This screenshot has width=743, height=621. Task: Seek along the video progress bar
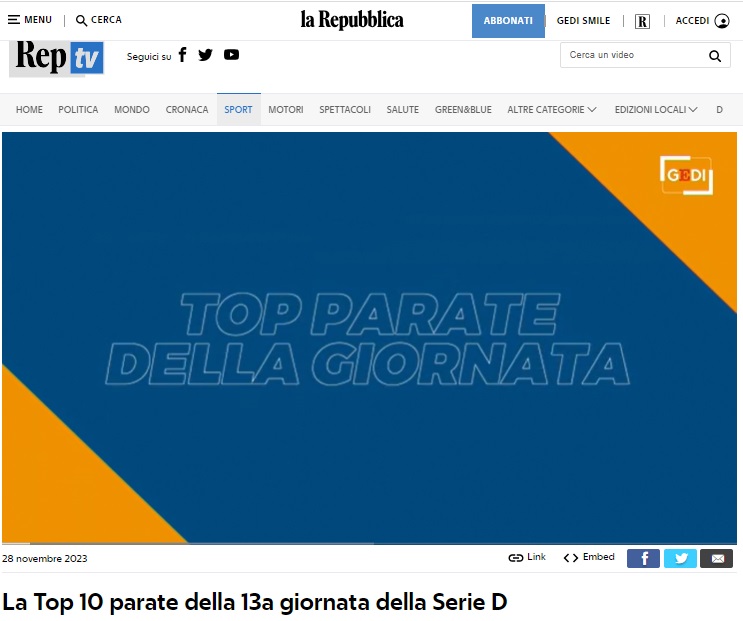click(369, 543)
